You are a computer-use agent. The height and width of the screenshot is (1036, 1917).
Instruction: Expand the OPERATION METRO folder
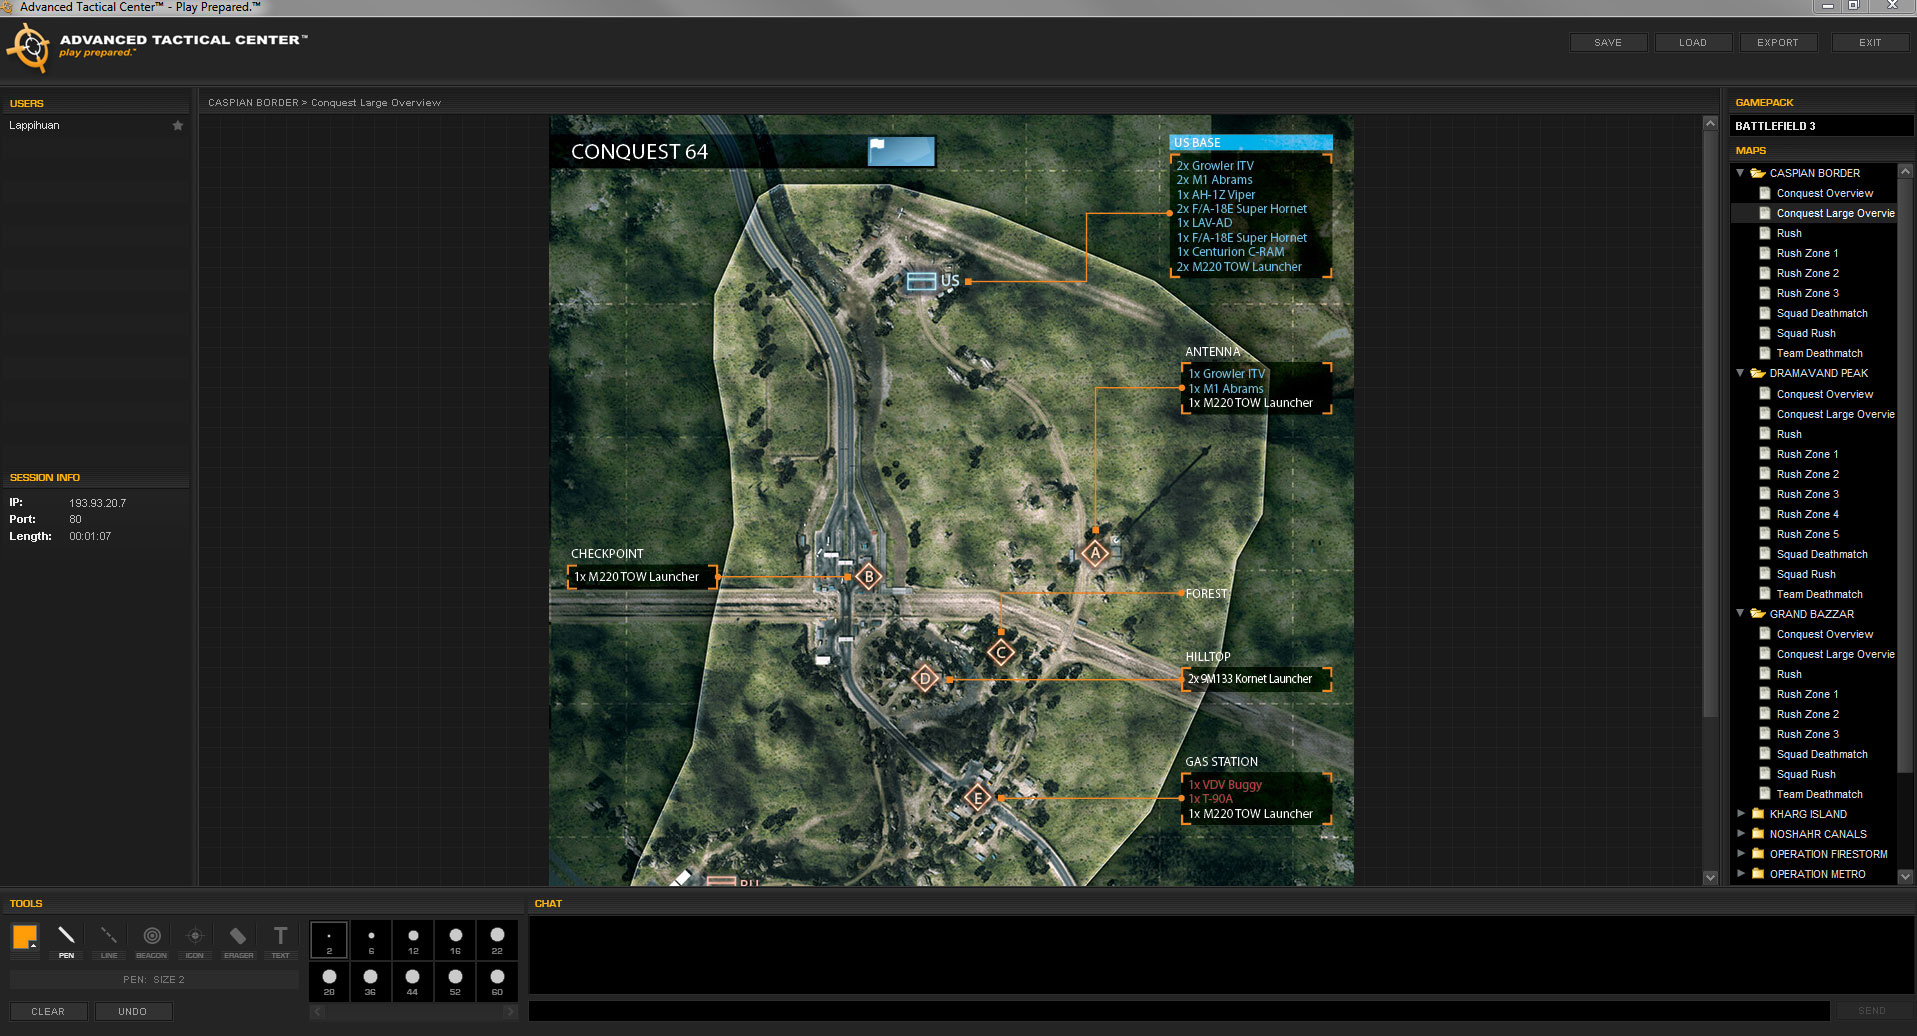point(1740,873)
